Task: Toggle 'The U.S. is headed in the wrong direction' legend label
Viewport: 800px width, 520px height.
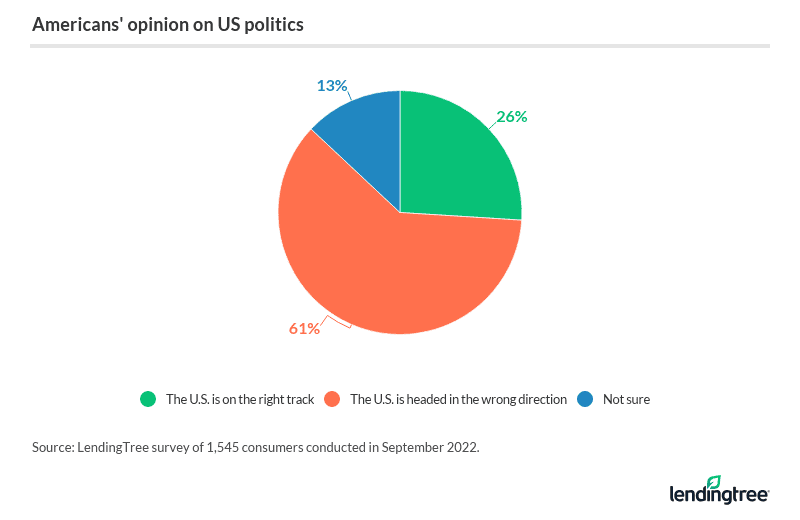Action: 459,399
